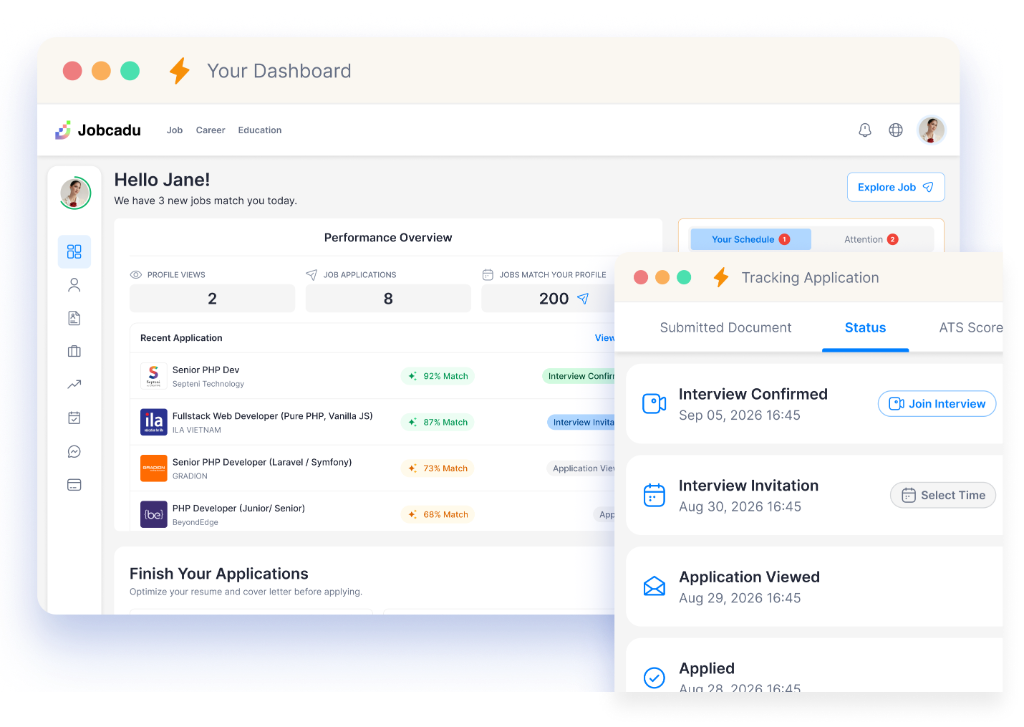Click the lightning bolt icon in Tracking Application title
This screenshot has height=727, width=1024.
pos(721,278)
